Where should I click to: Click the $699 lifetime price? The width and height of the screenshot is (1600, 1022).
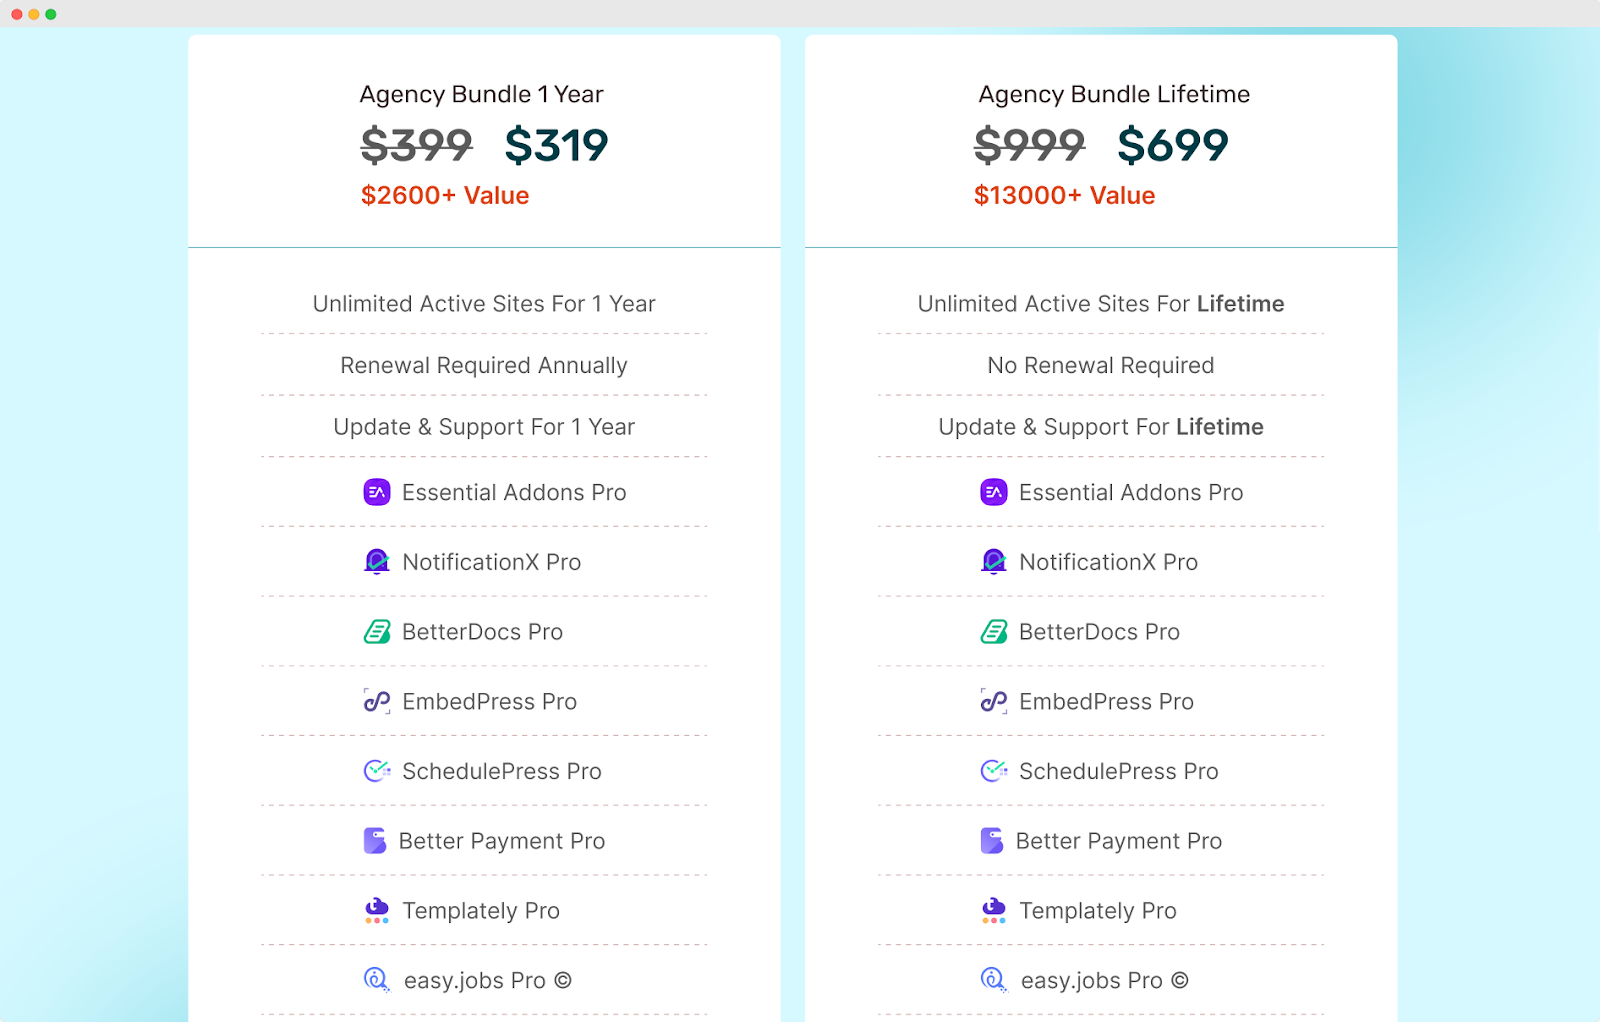(1172, 146)
